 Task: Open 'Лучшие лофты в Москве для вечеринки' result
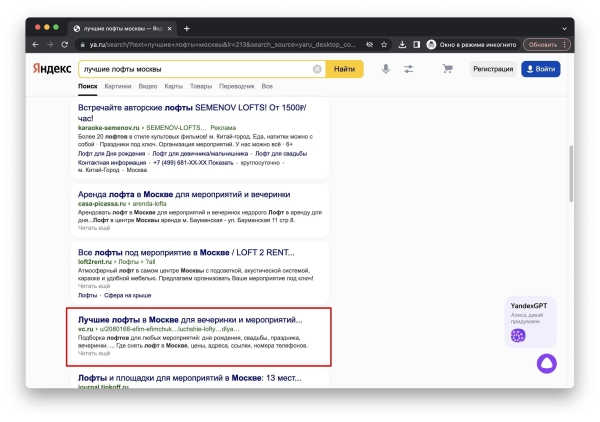(x=190, y=320)
